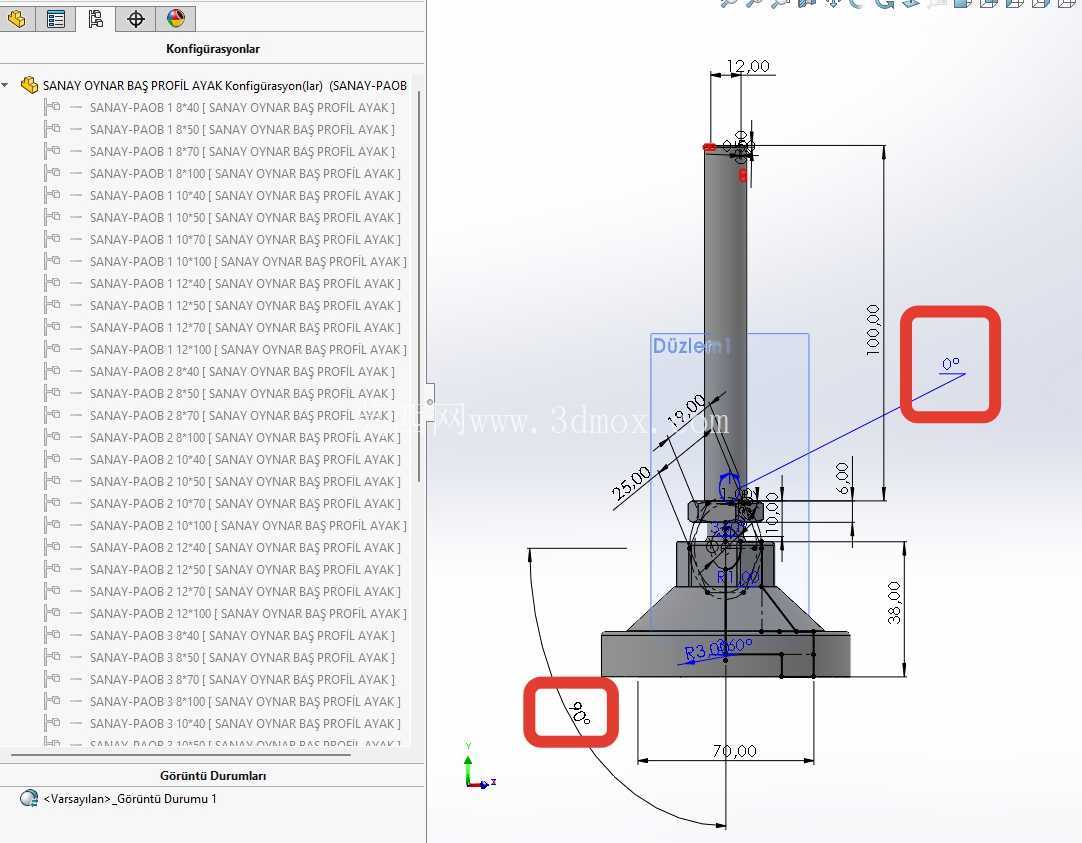The height and width of the screenshot is (843, 1082).
Task: Select the ConfigurationManager tab
Action: point(96,19)
